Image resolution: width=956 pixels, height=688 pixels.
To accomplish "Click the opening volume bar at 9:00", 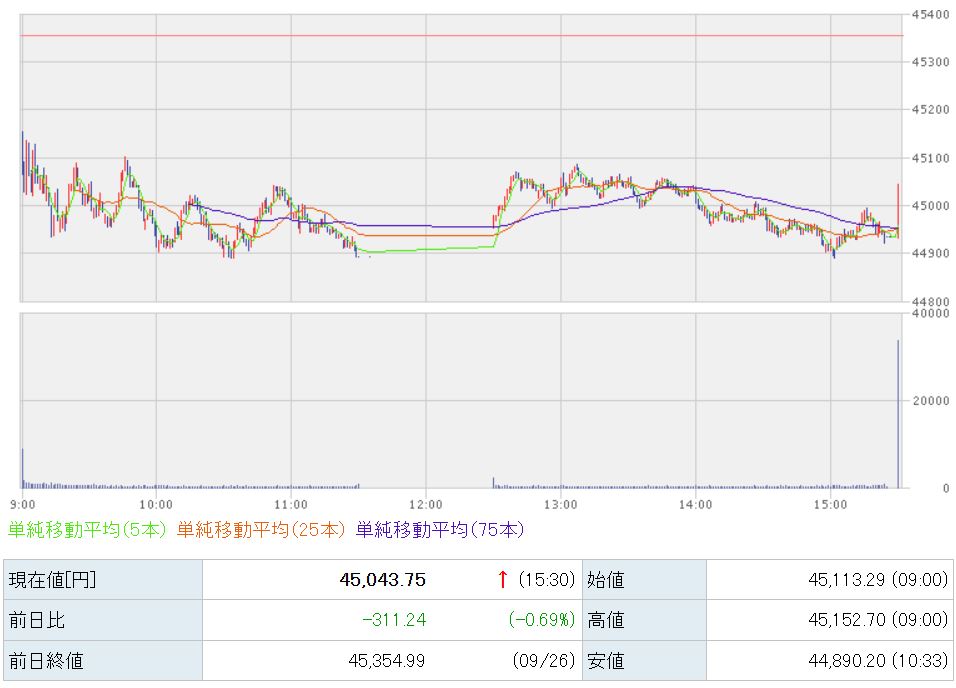I will click(23, 468).
